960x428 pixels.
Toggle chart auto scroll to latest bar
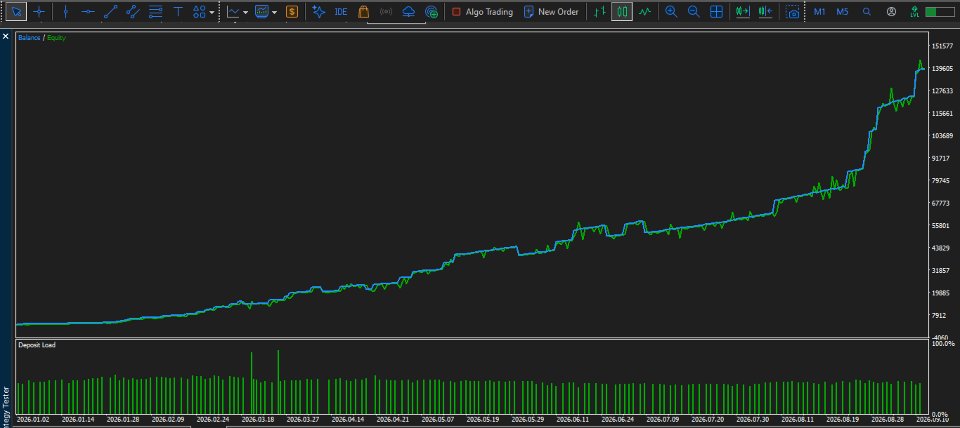pos(743,12)
